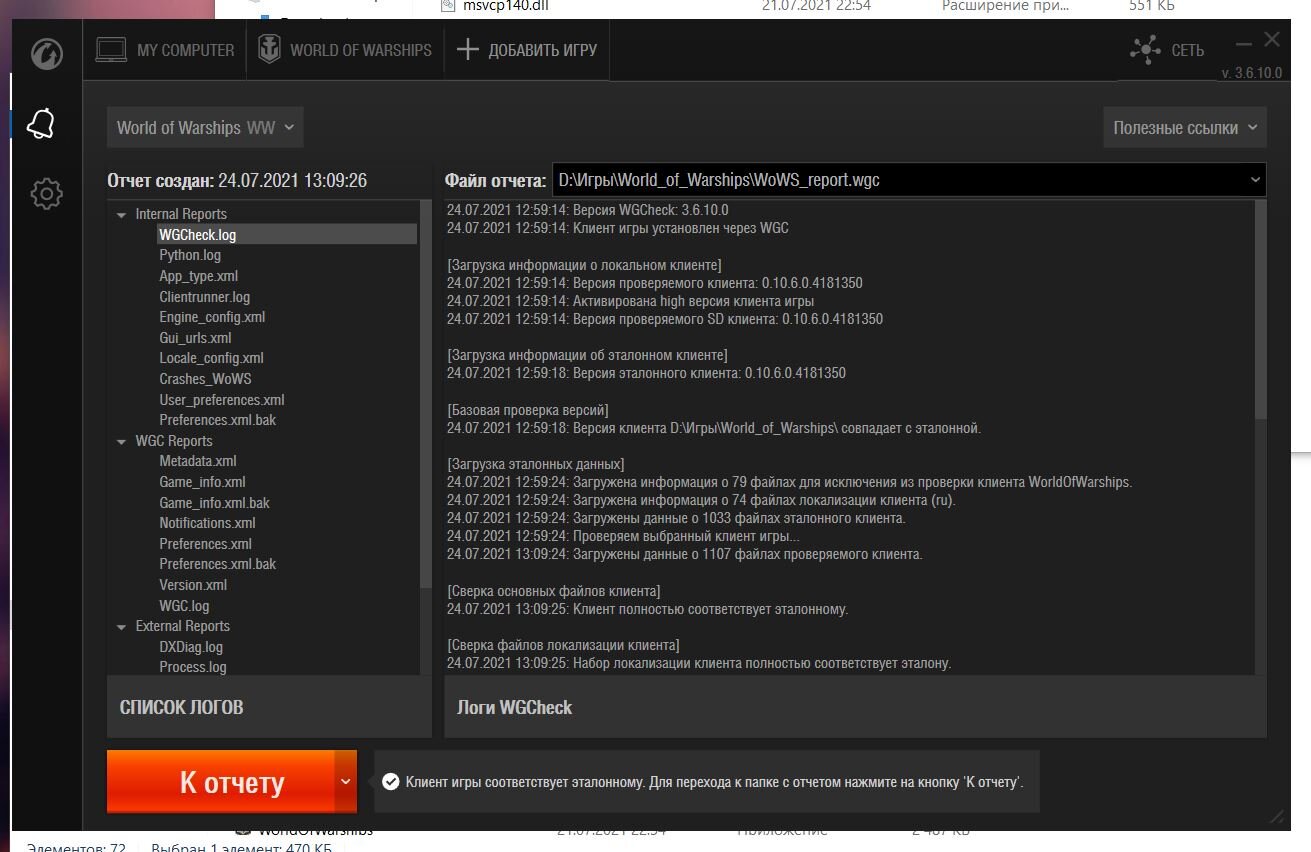Click the Wargaming logo icon in sidebar
This screenshot has width=1311, height=852.
46,54
